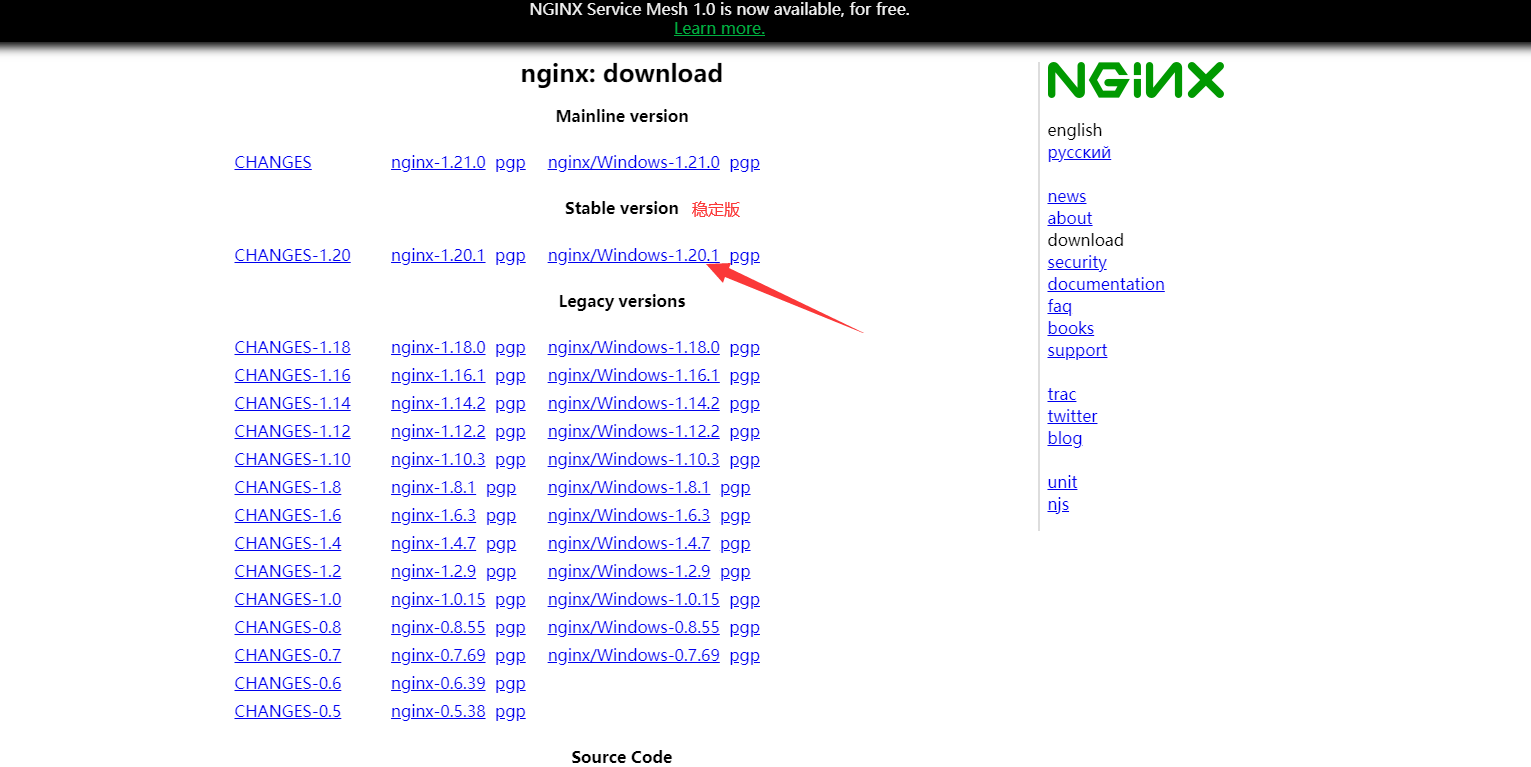Open pgp signature for nginx/Windows-1.20.1
Image resolution: width=1531 pixels, height=767 pixels.
(745, 255)
